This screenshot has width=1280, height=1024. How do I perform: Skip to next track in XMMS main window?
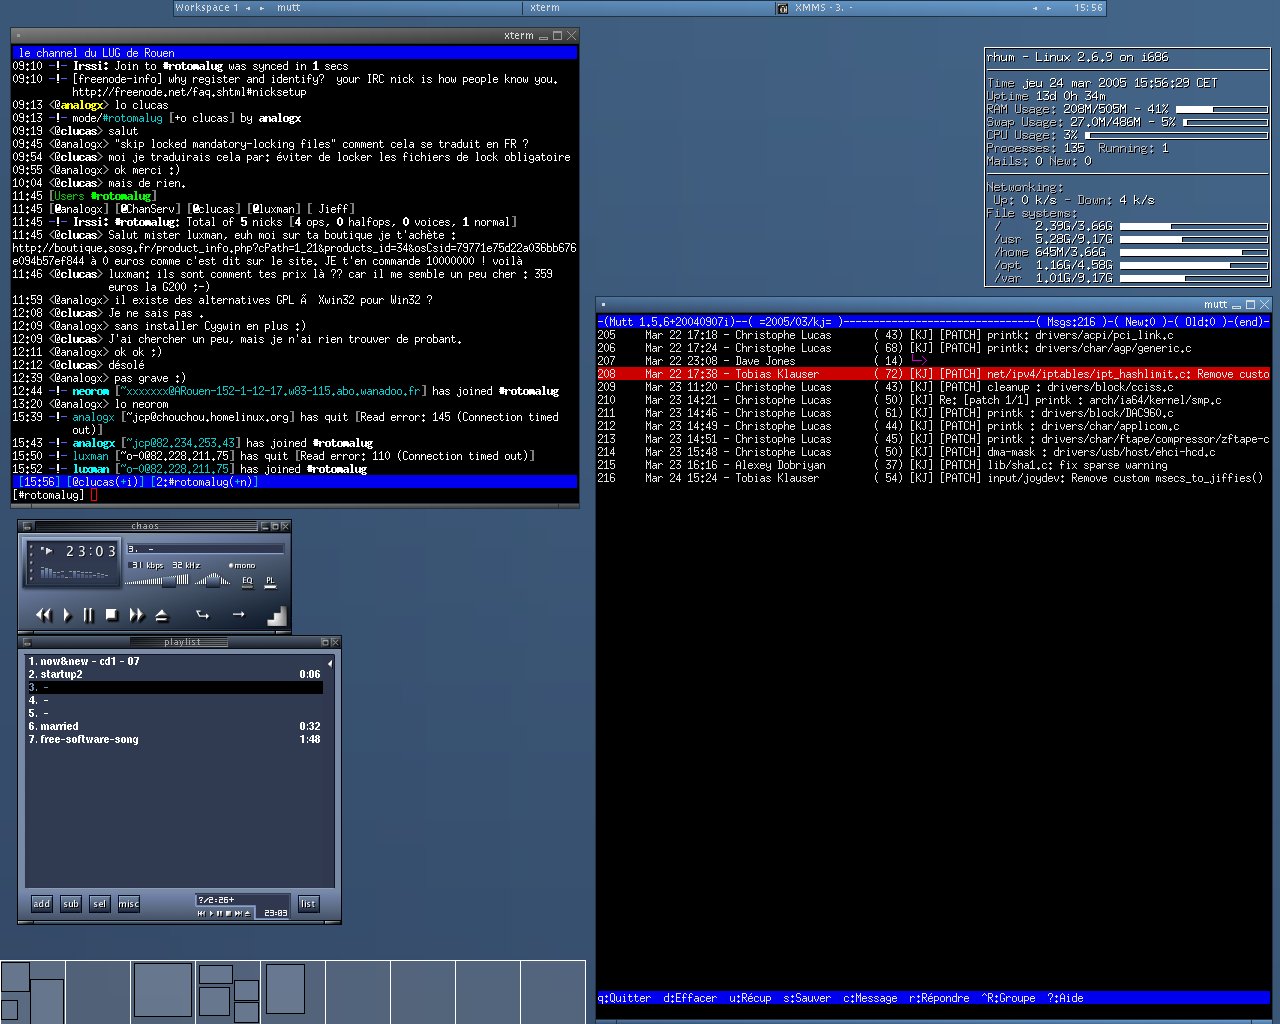coord(136,615)
